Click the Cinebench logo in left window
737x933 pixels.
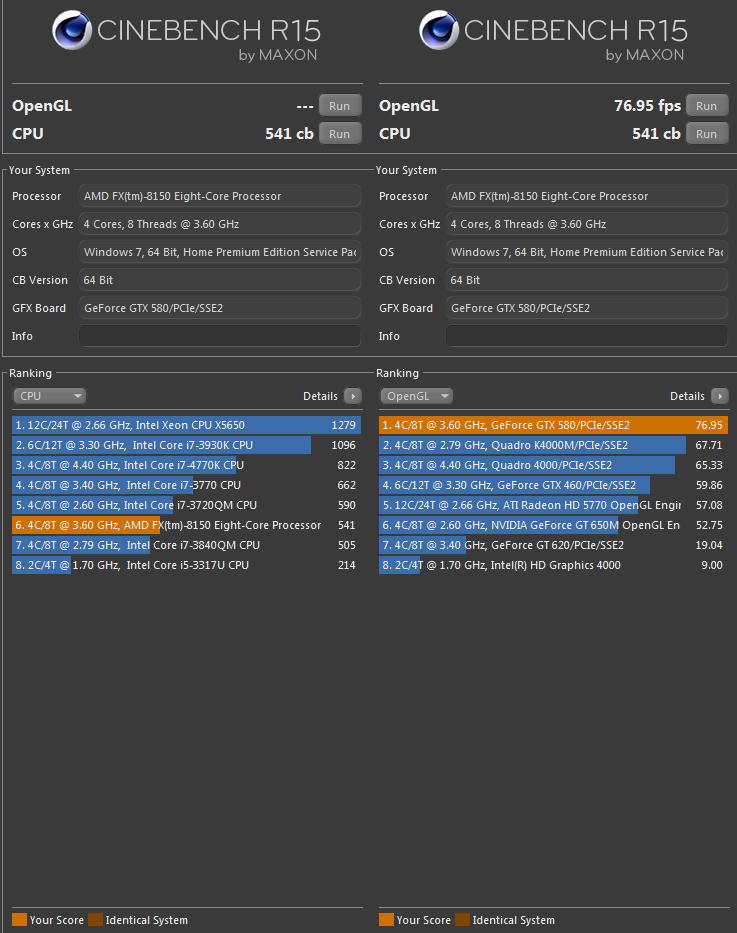tap(72, 30)
